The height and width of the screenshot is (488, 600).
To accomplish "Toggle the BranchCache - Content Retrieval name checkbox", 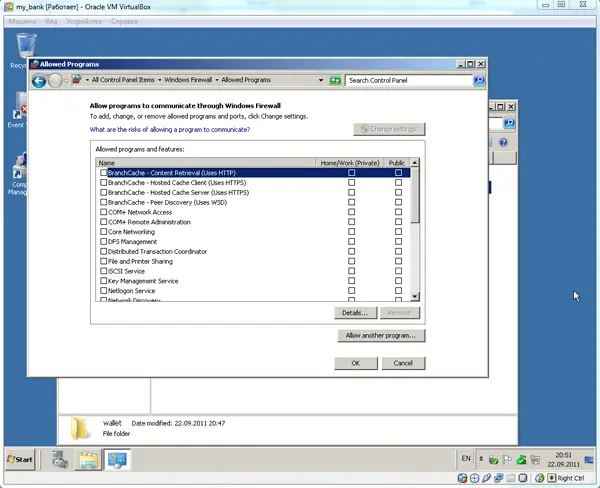I will pyautogui.click(x=103, y=173).
